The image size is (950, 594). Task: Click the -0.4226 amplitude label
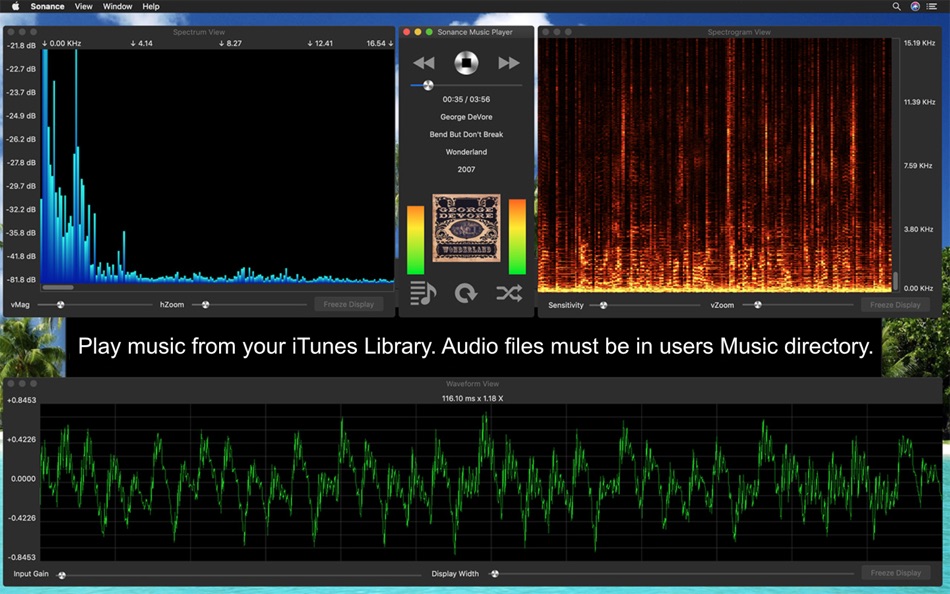pyautogui.click(x=21, y=518)
